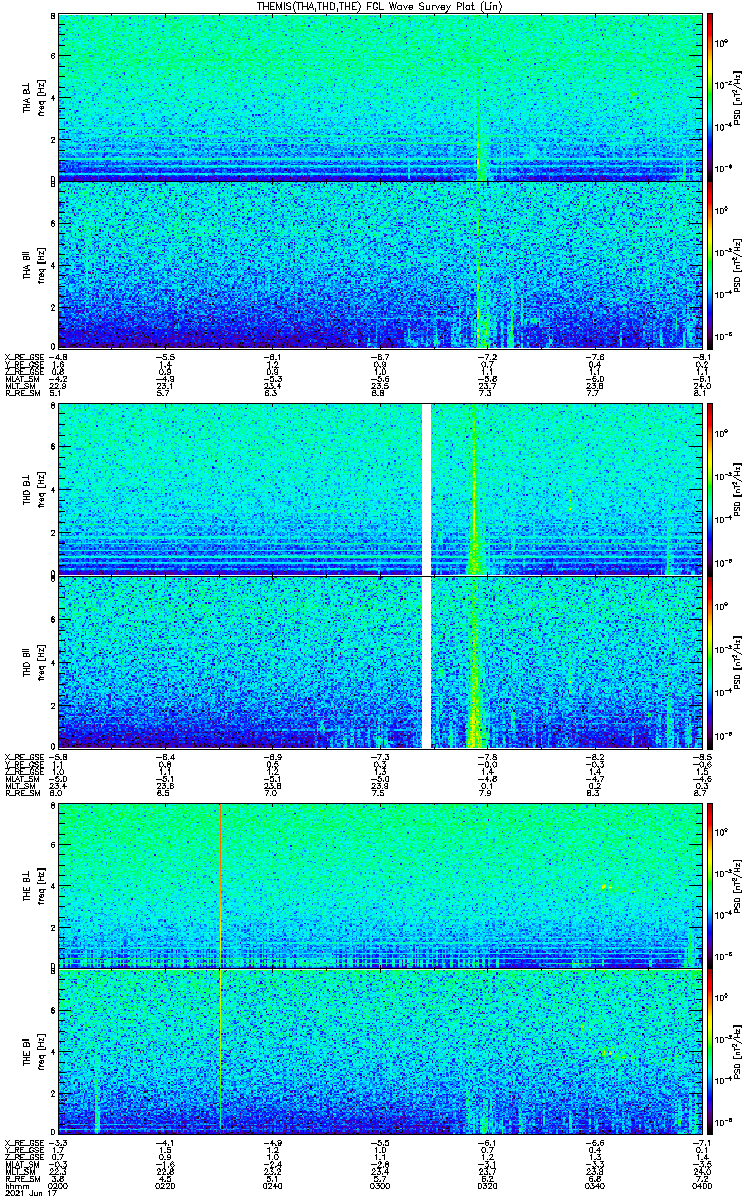Click the THA B|| PSD color bar
Image resolution: width=750 pixels, height=1200 pixels.
coord(710,265)
